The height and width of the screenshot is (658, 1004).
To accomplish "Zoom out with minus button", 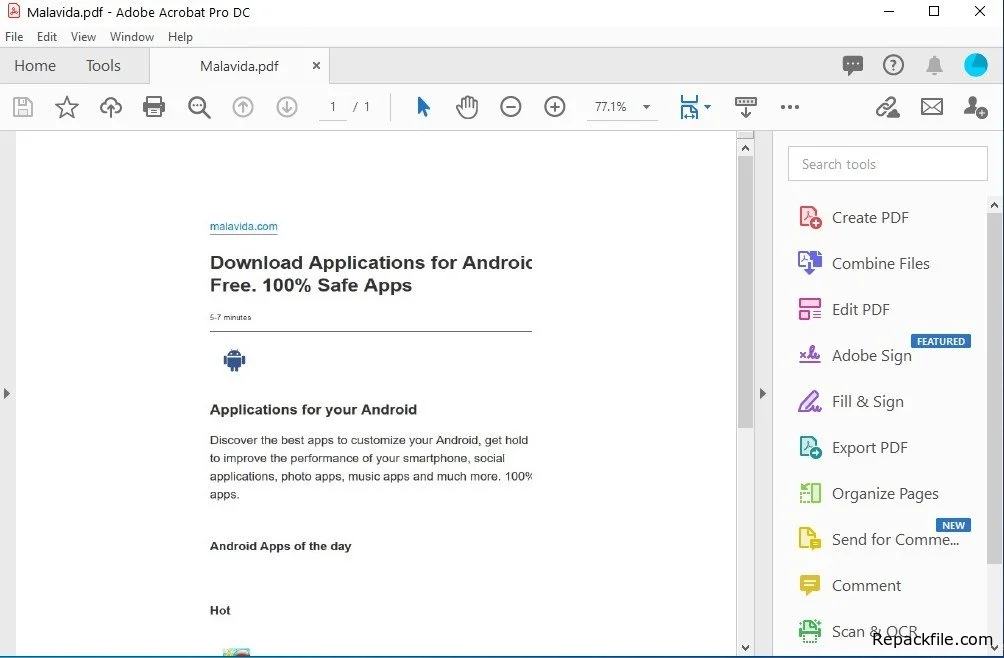I will pyautogui.click(x=510, y=107).
